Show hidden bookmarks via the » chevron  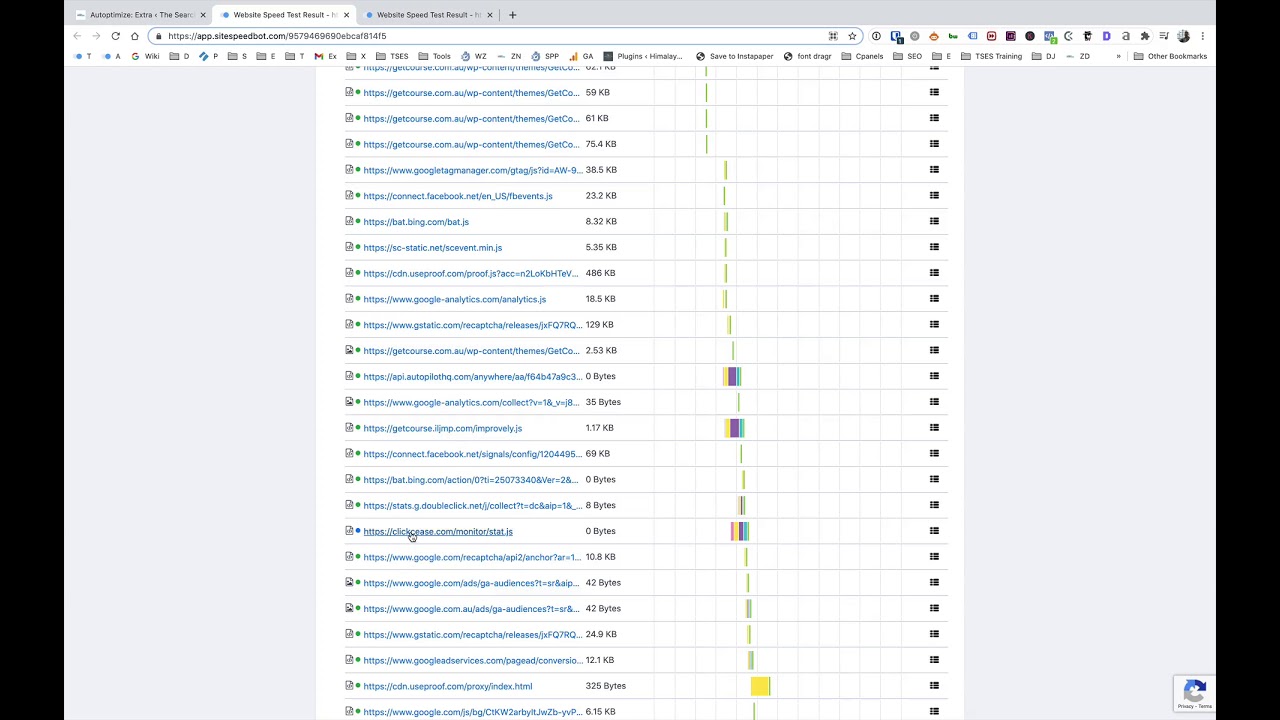tap(1118, 56)
